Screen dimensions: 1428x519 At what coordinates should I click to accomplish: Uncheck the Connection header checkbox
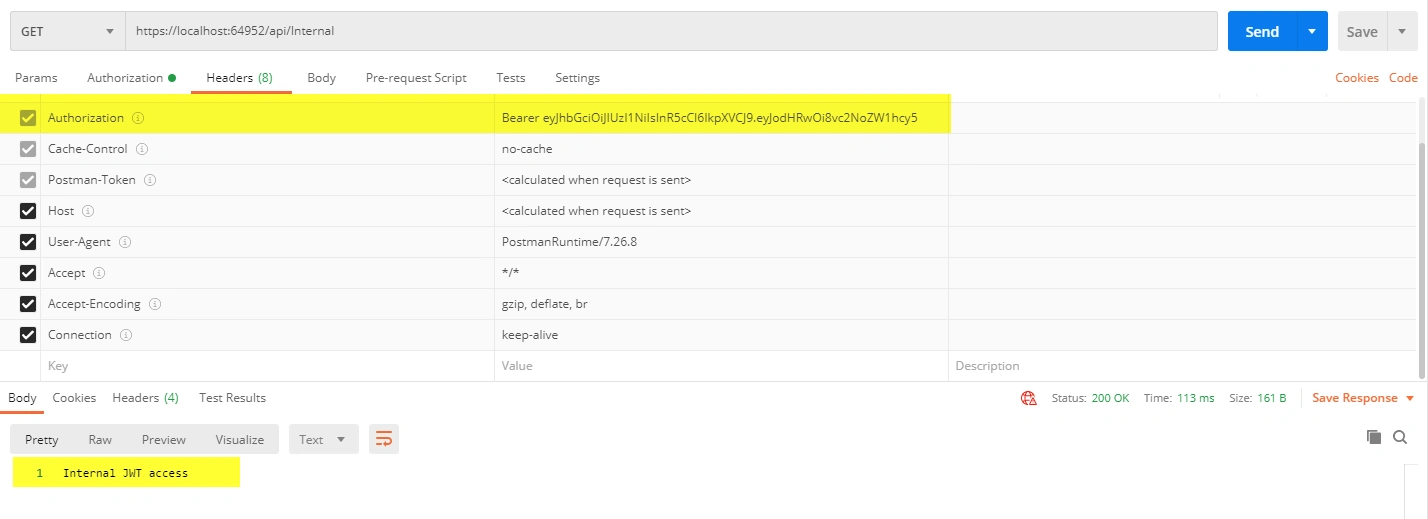(x=28, y=335)
